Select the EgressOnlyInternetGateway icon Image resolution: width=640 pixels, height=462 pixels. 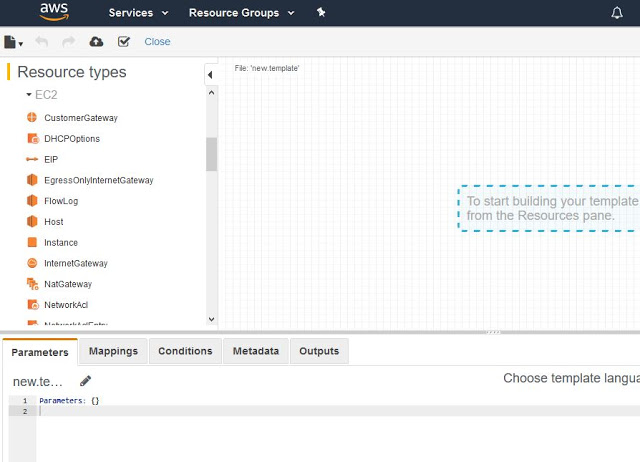[32, 180]
